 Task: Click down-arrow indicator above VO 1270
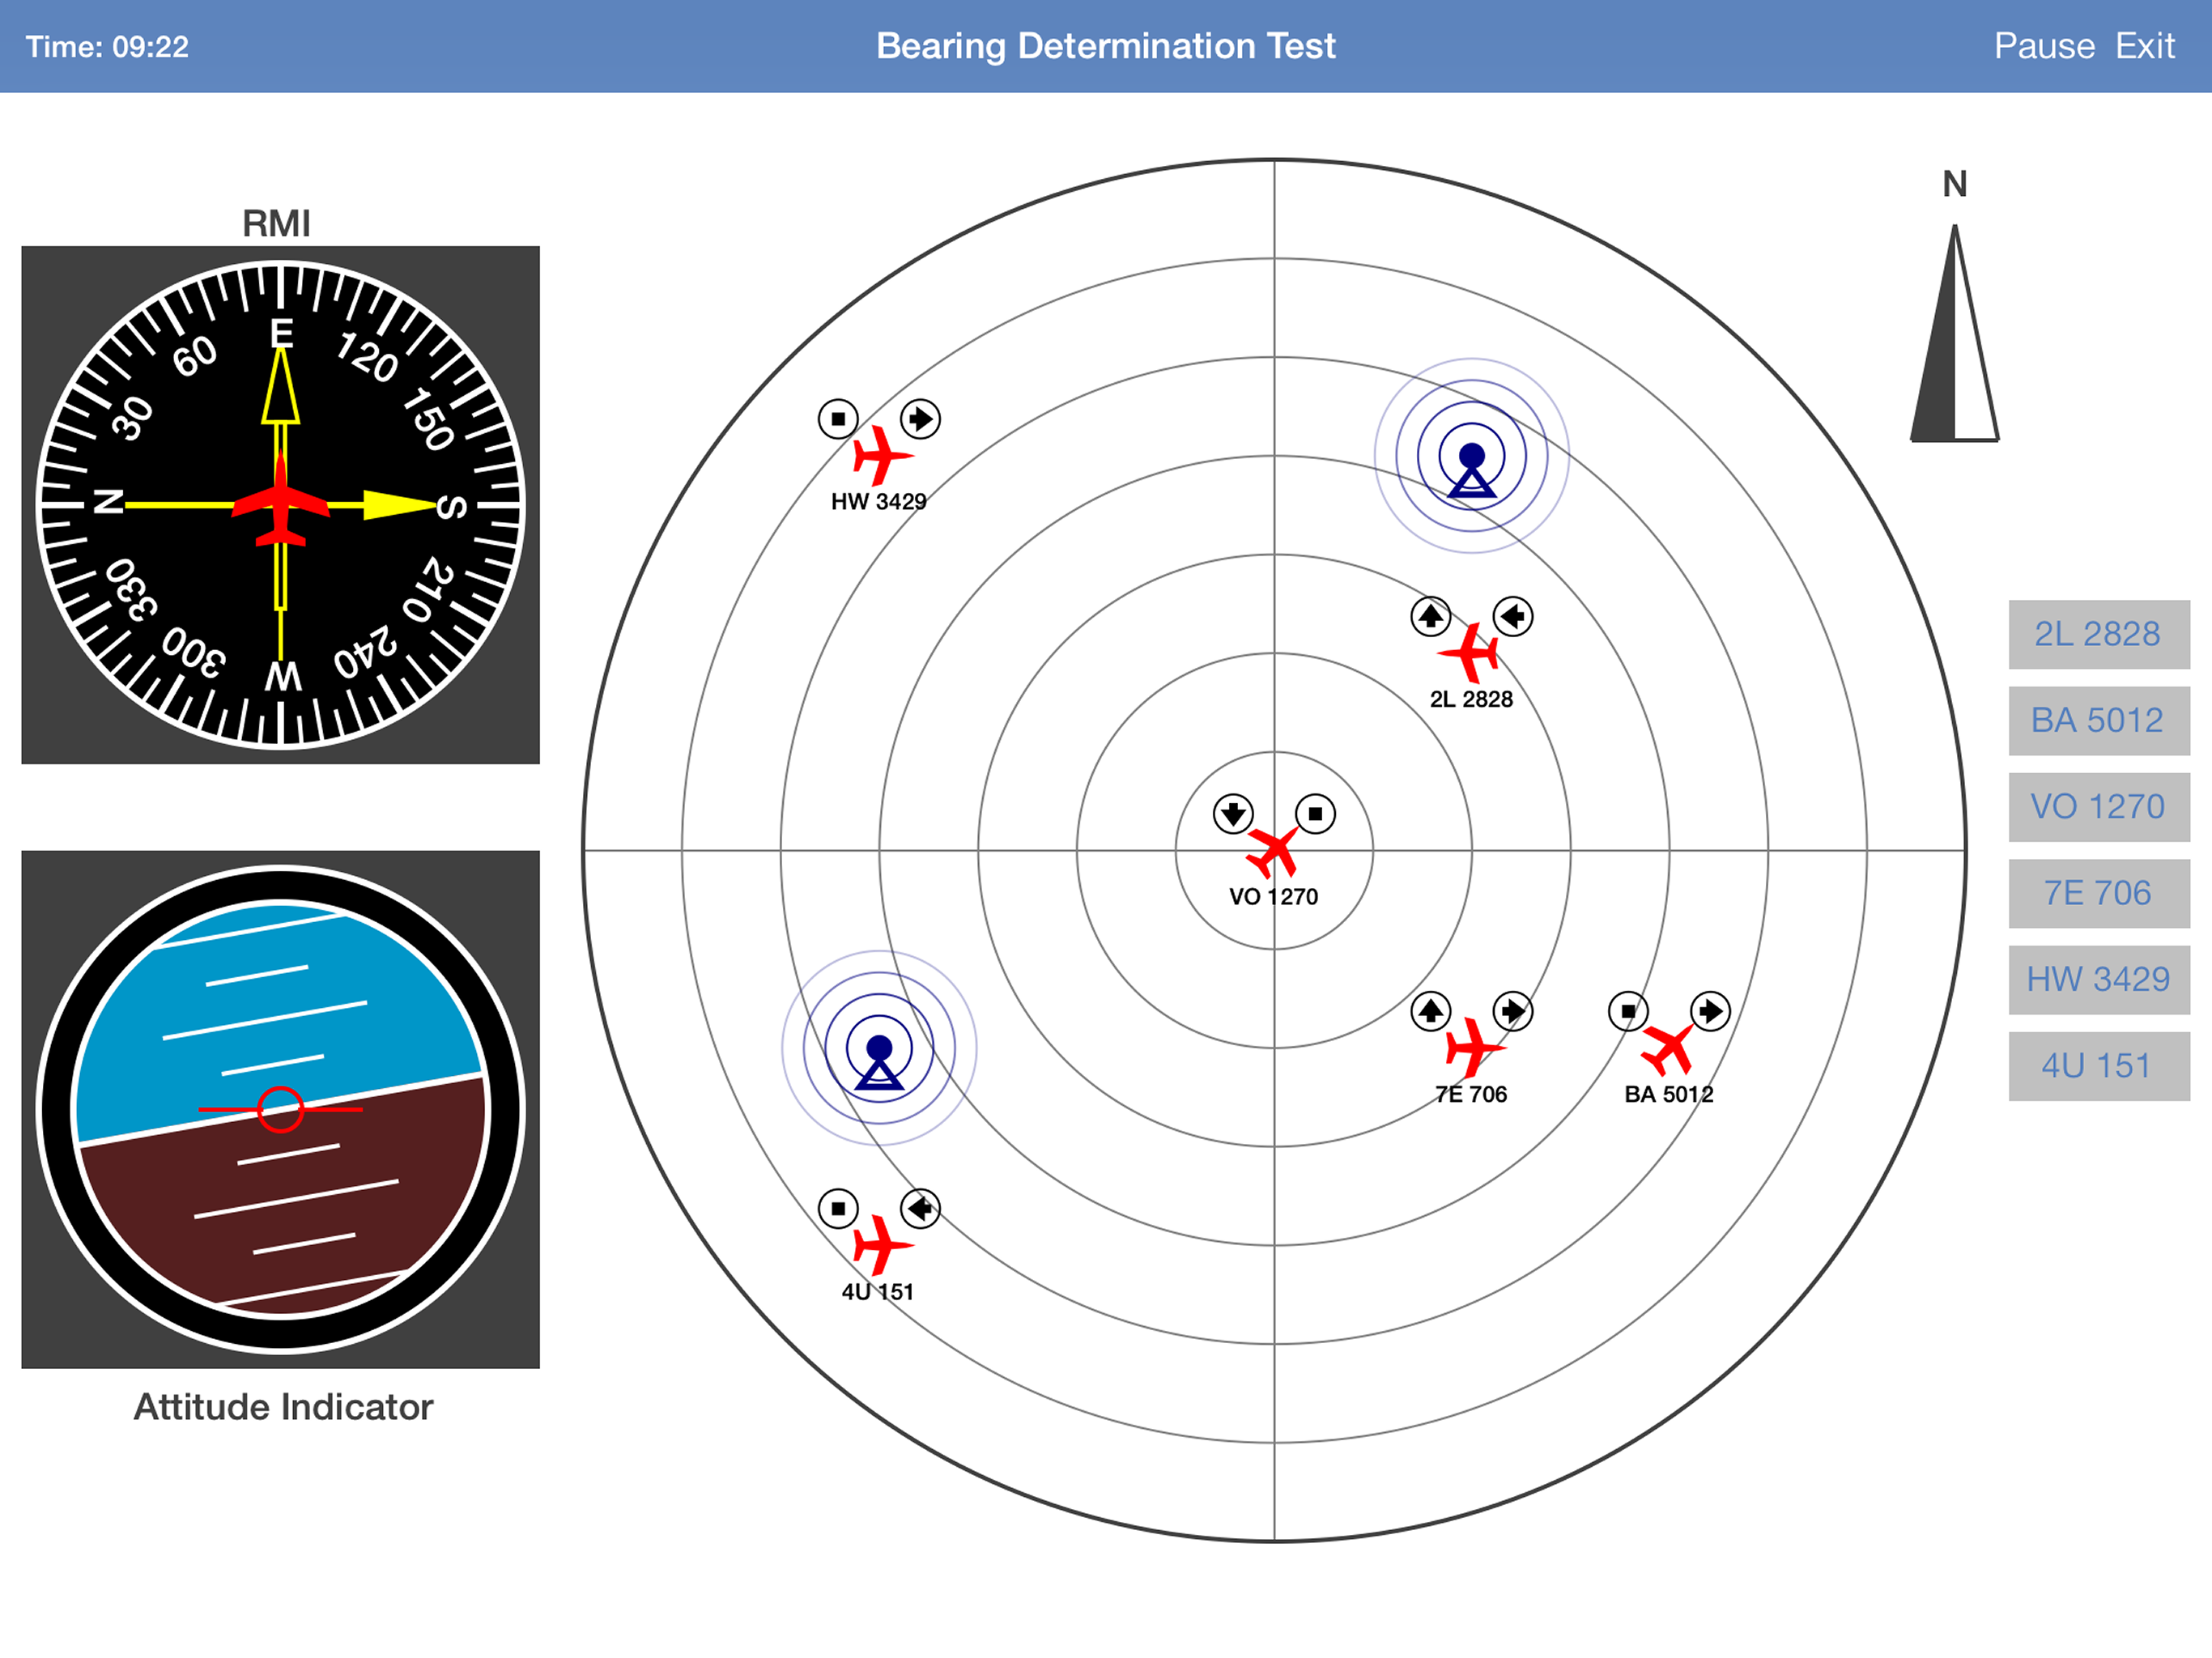click(x=1233, y=814)
